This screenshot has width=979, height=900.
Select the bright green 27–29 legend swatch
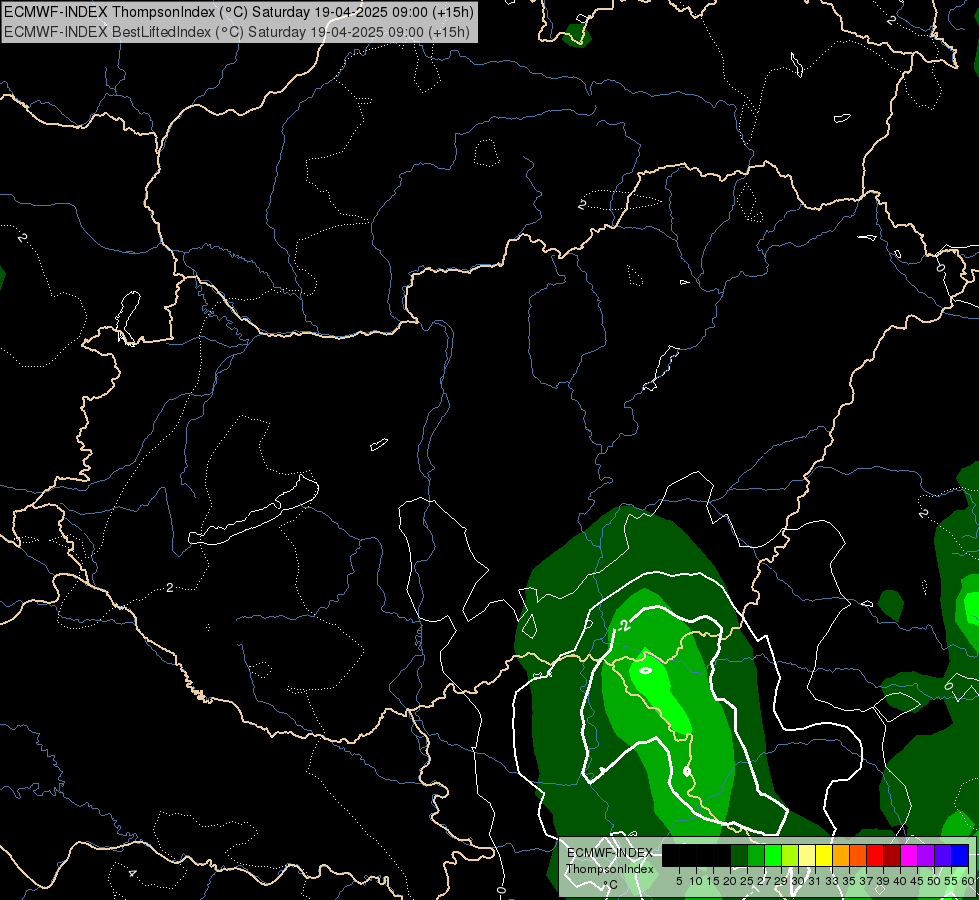coord(773,856)
